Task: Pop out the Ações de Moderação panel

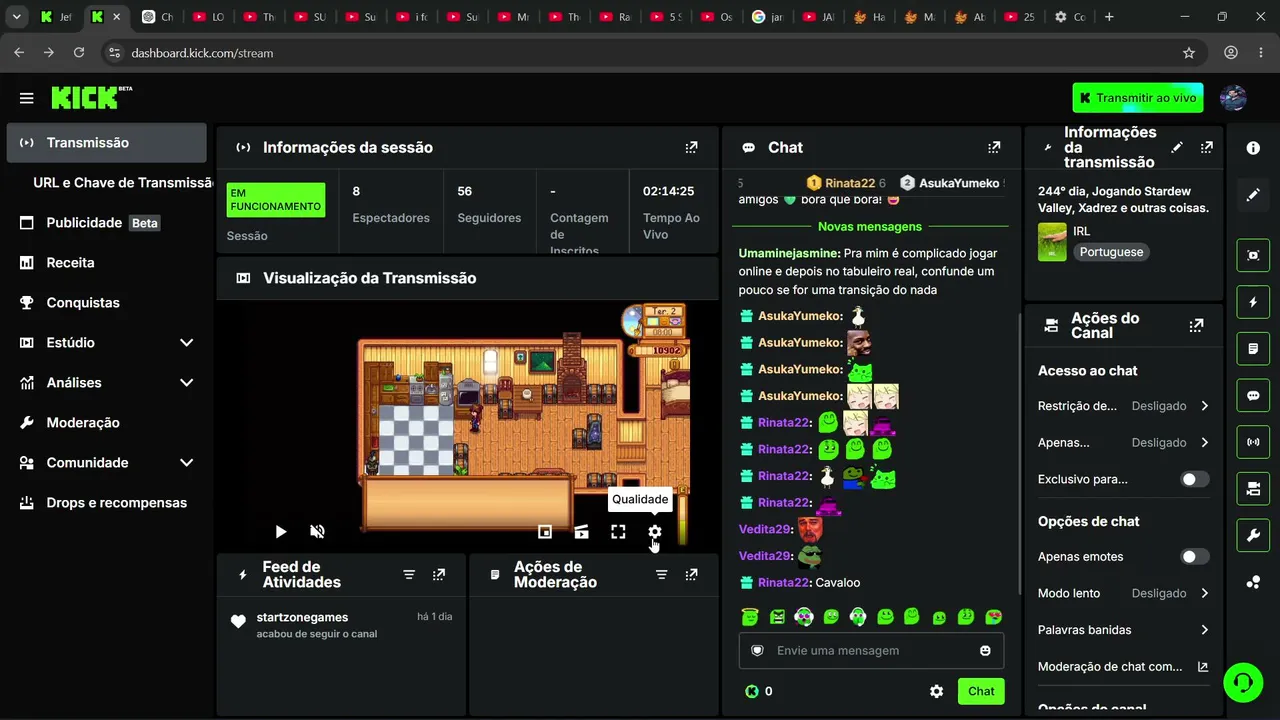Action: (x=691, y=575)
